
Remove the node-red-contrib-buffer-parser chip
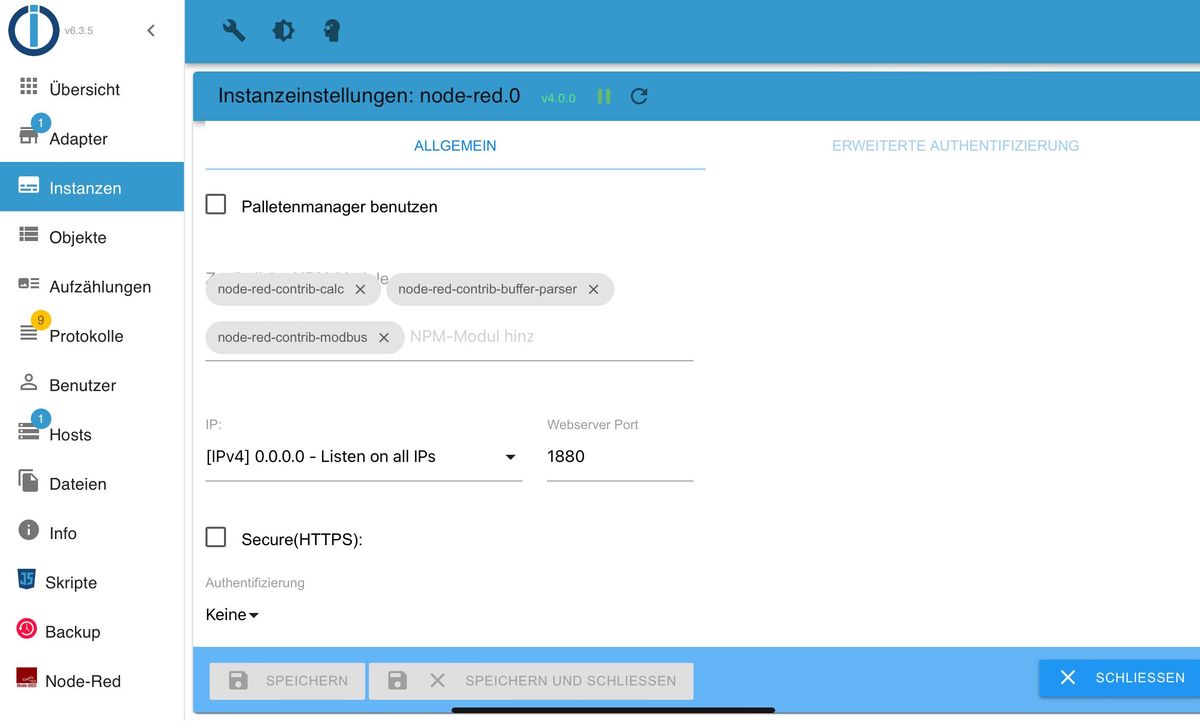tap(593, 289)
